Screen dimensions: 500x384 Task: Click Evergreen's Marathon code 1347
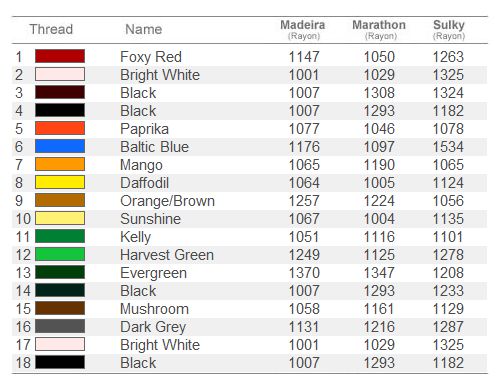click(379, 273)
